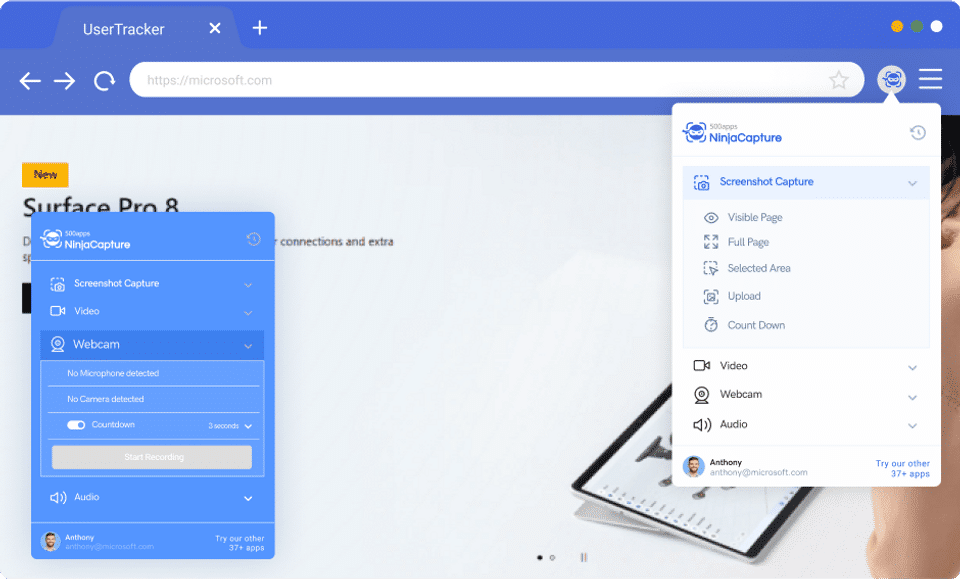
Task: Click the video camera icon in white panel
Action: [x=702, y=365]
